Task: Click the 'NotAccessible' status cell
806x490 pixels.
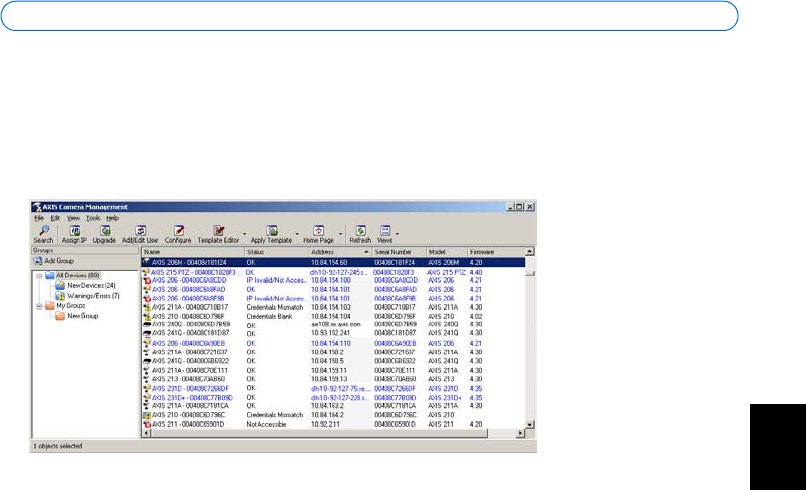Action: click(266, 424)
